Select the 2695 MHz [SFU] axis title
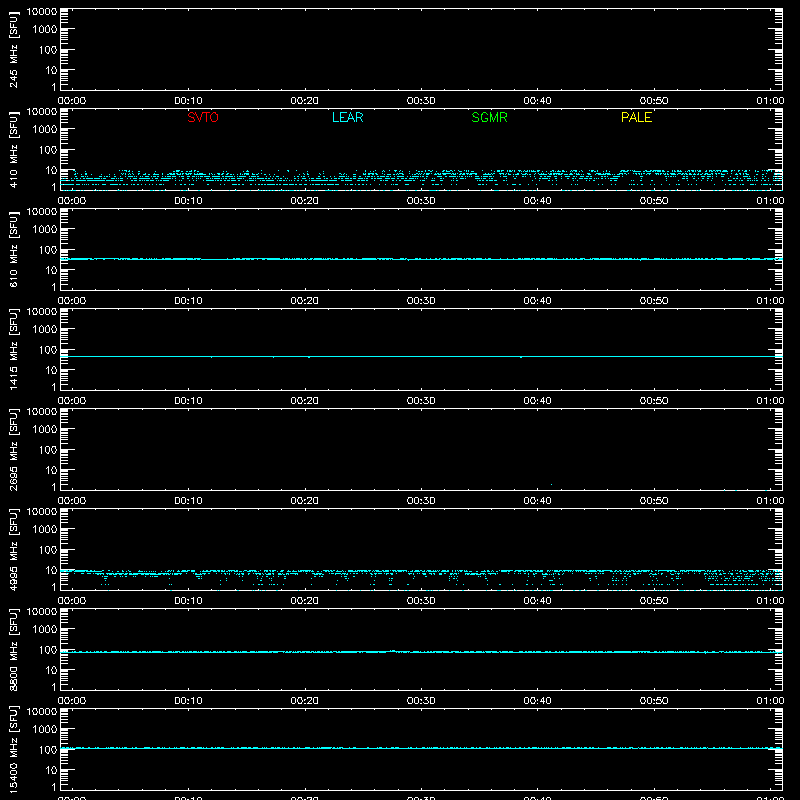800x800 pixels. [x=13, y=450]
